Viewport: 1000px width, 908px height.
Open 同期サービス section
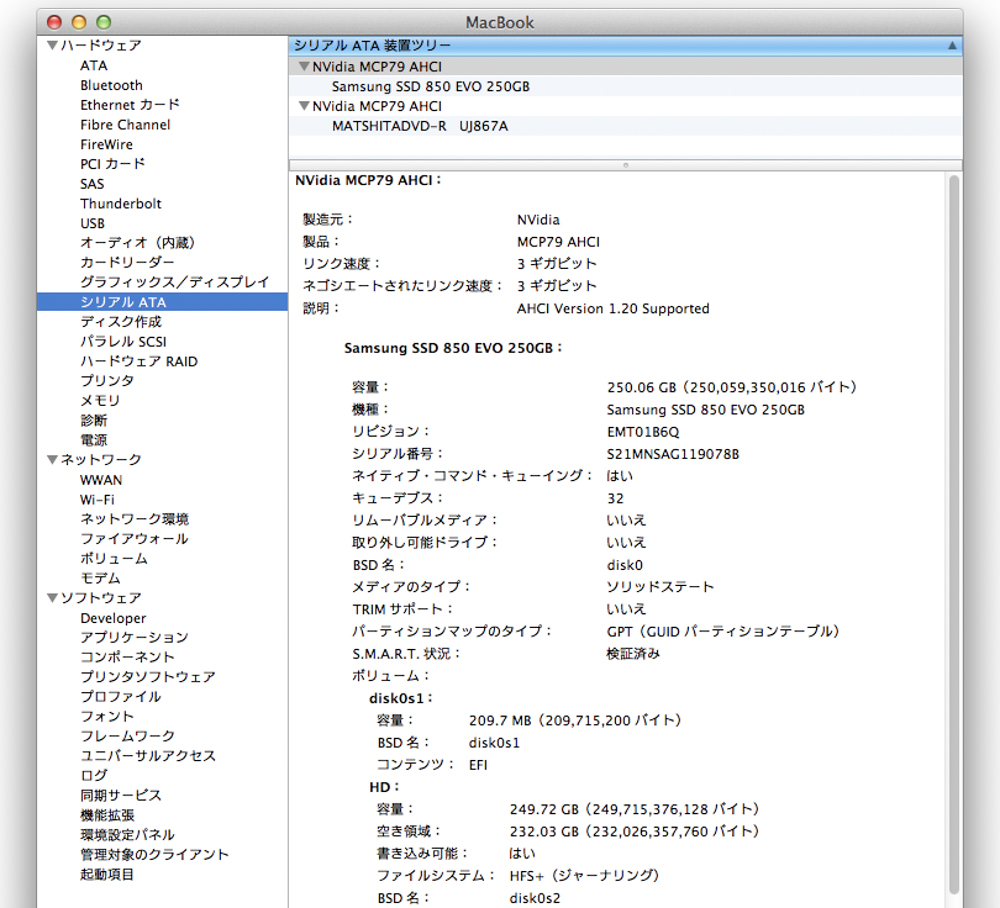(121, 795)
